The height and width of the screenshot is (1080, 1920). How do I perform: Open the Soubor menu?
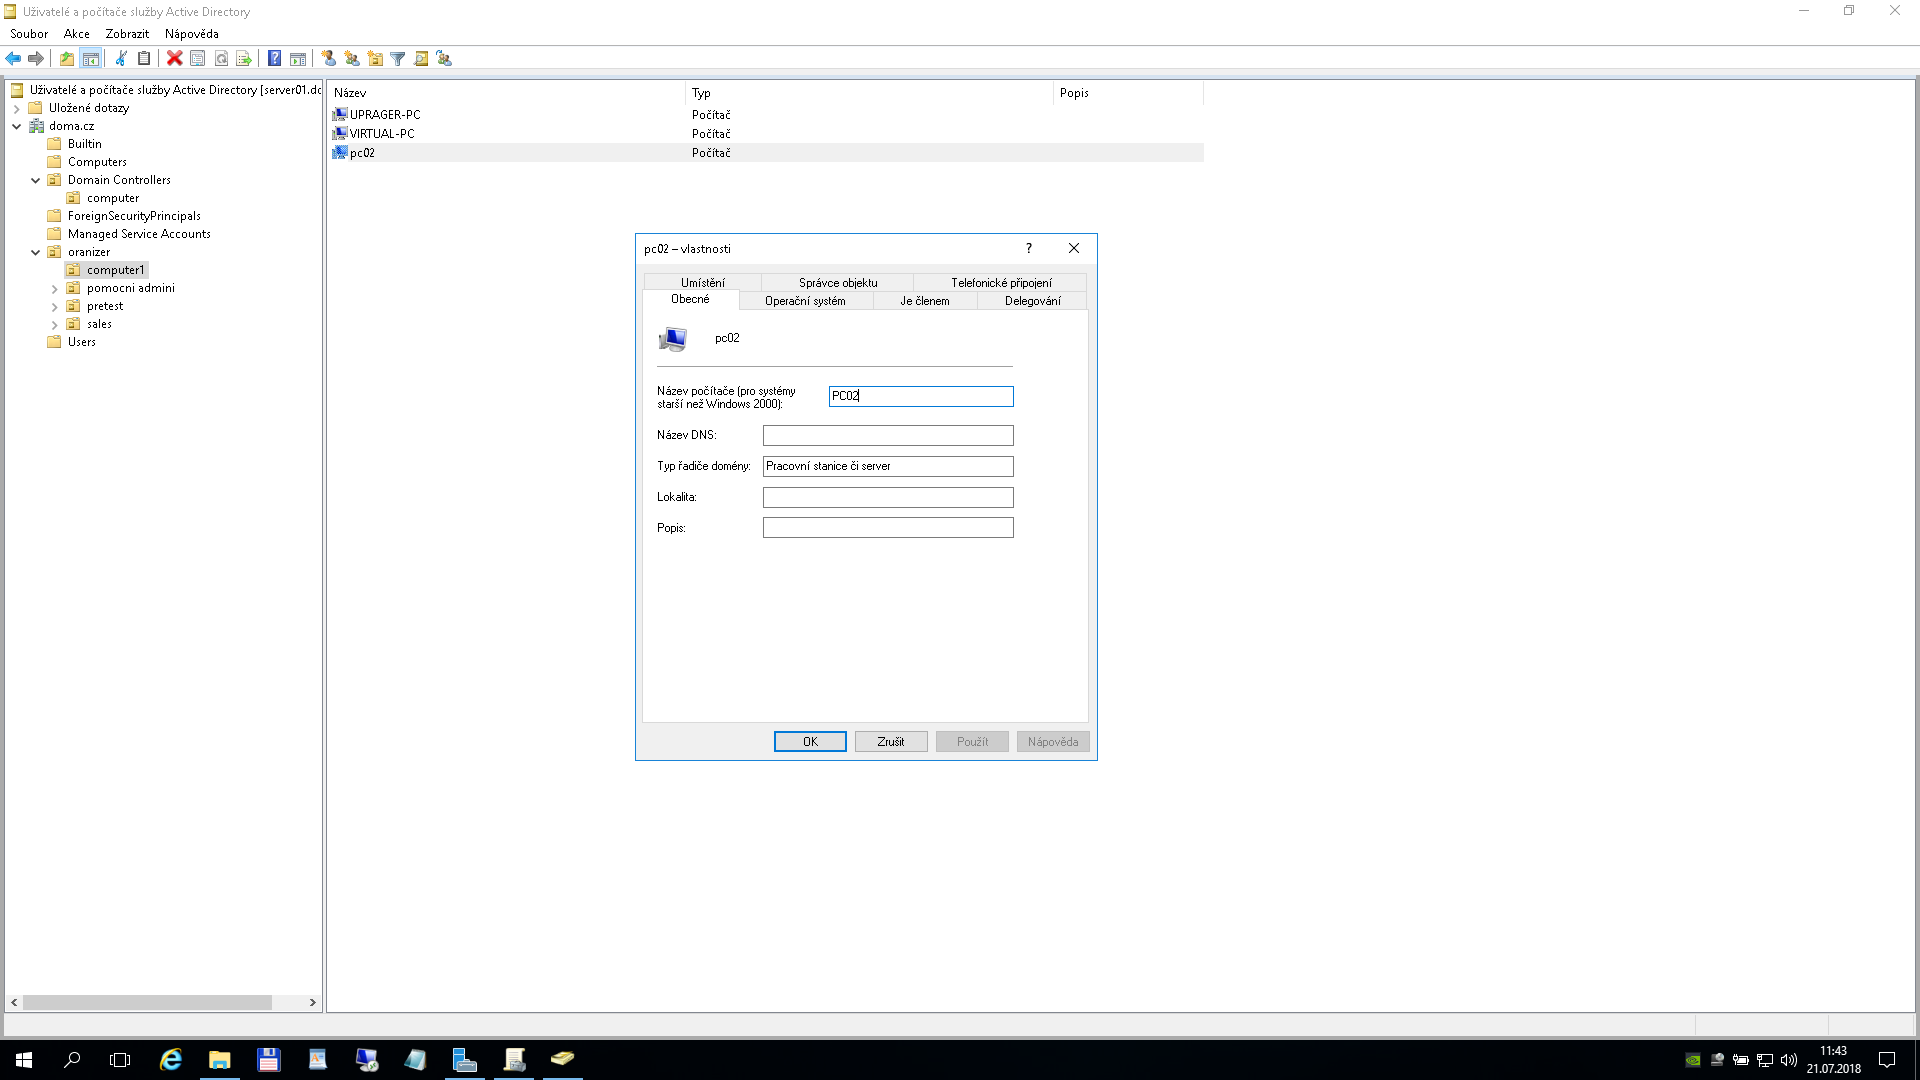click(x=29, y=34)
